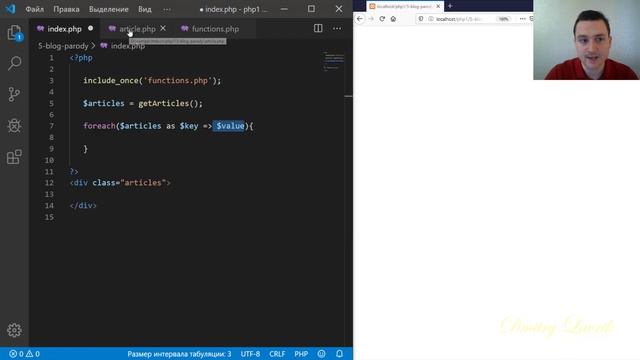Click the tracking protection shield icon
Screen dimensions: 640x360
point(421,19)
